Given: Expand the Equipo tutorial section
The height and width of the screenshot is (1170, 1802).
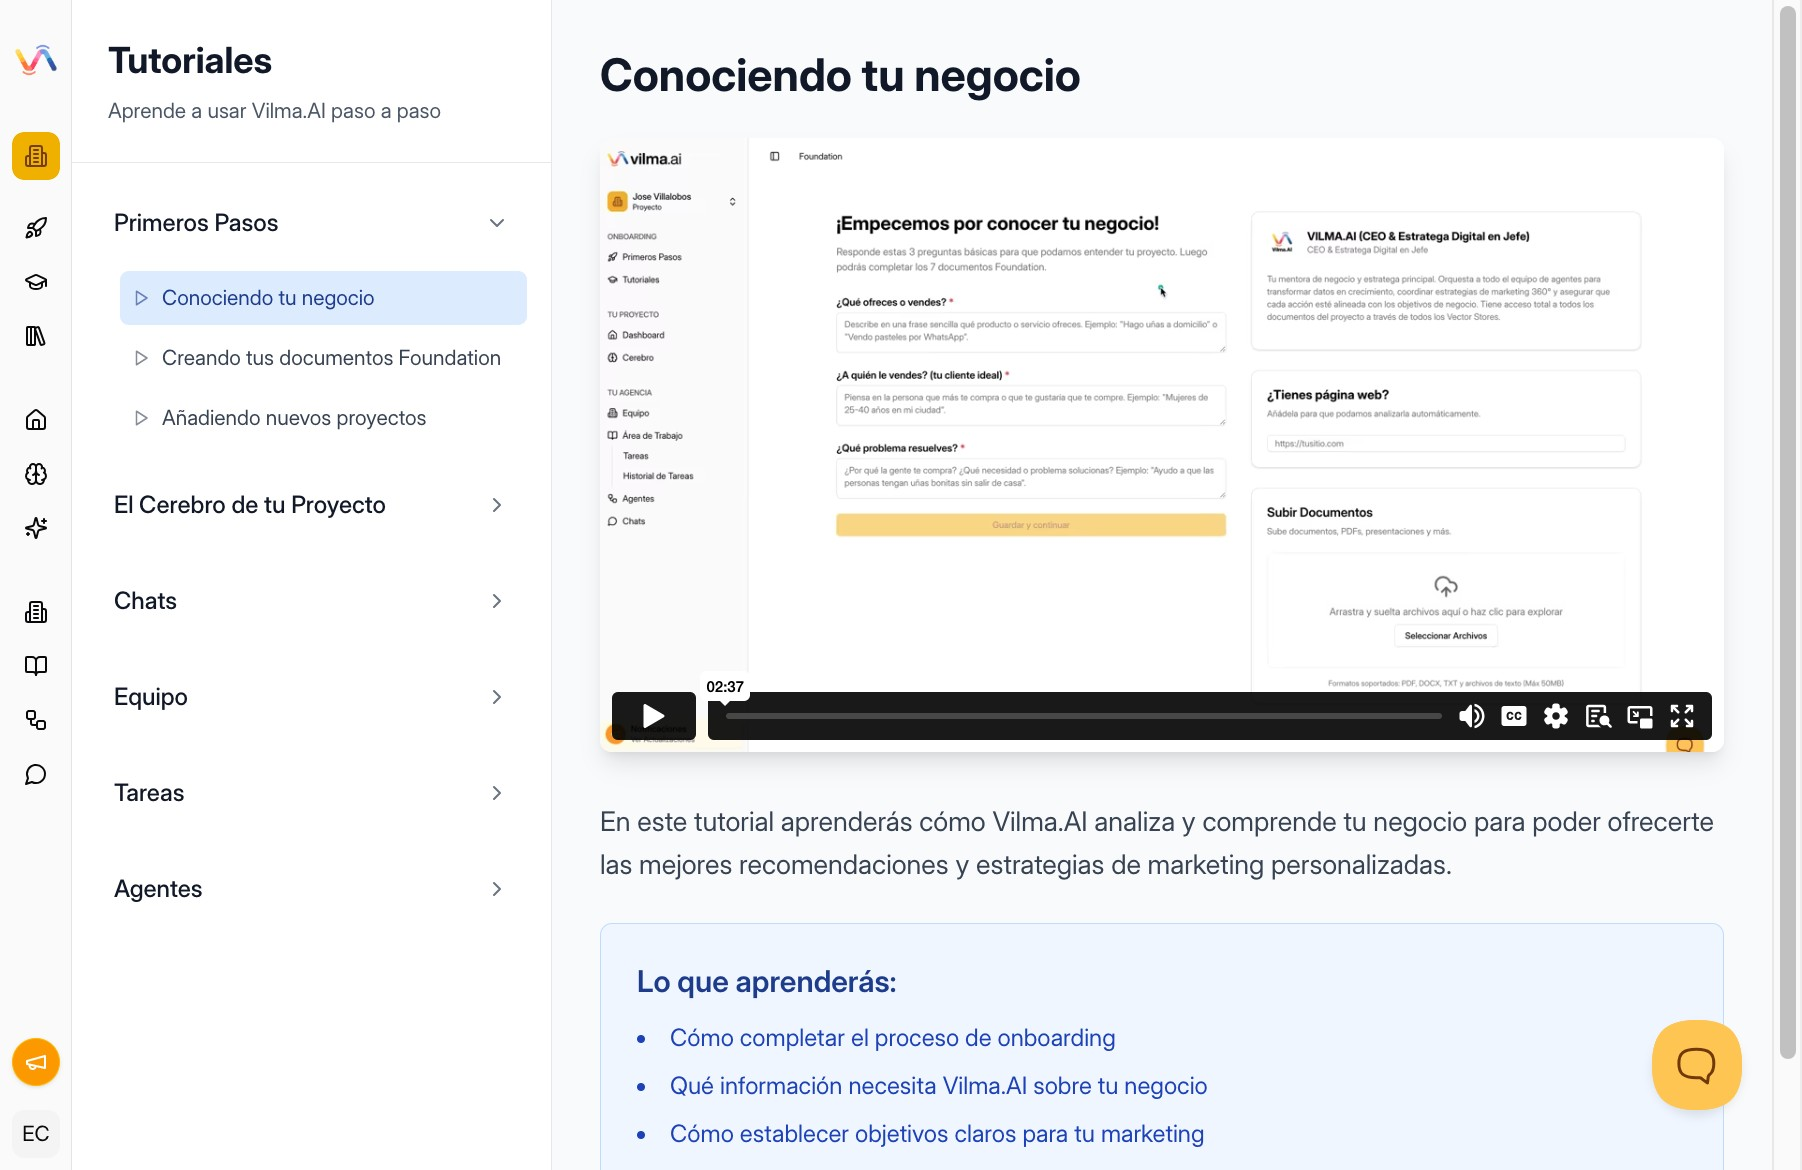Looking at the screenshot, I should 310,697.
